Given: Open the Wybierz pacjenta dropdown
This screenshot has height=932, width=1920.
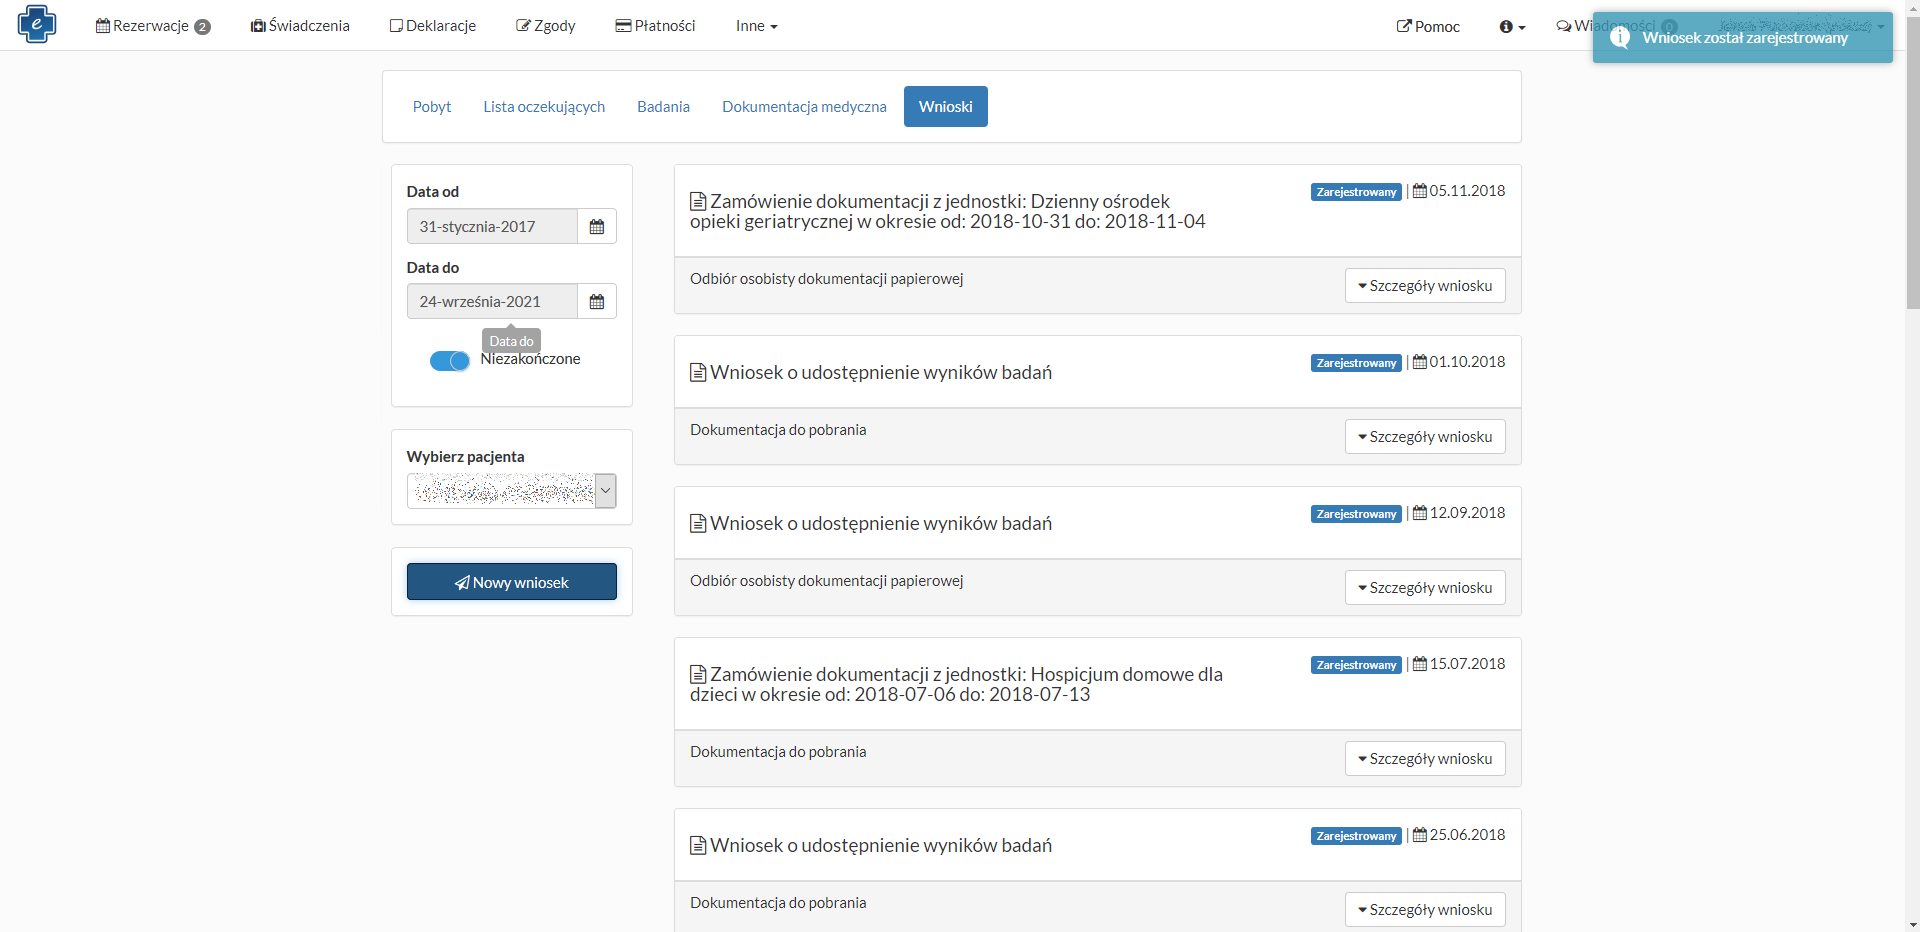Looking at the screenshot, I should pos(605,491).
